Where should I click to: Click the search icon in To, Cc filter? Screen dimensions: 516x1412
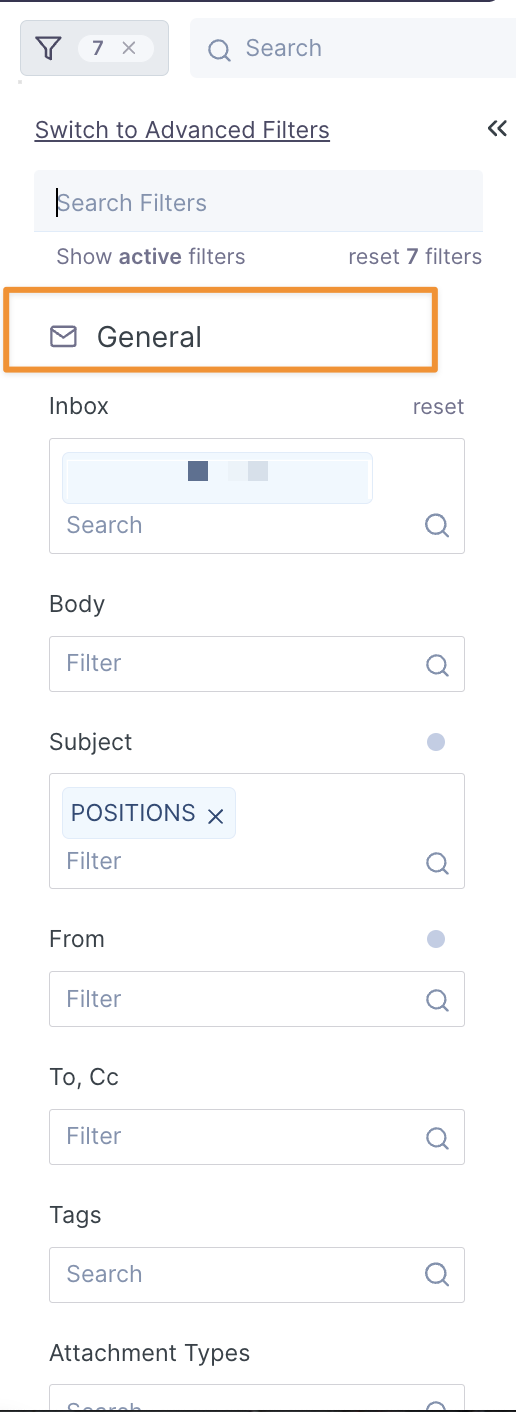437,1137
